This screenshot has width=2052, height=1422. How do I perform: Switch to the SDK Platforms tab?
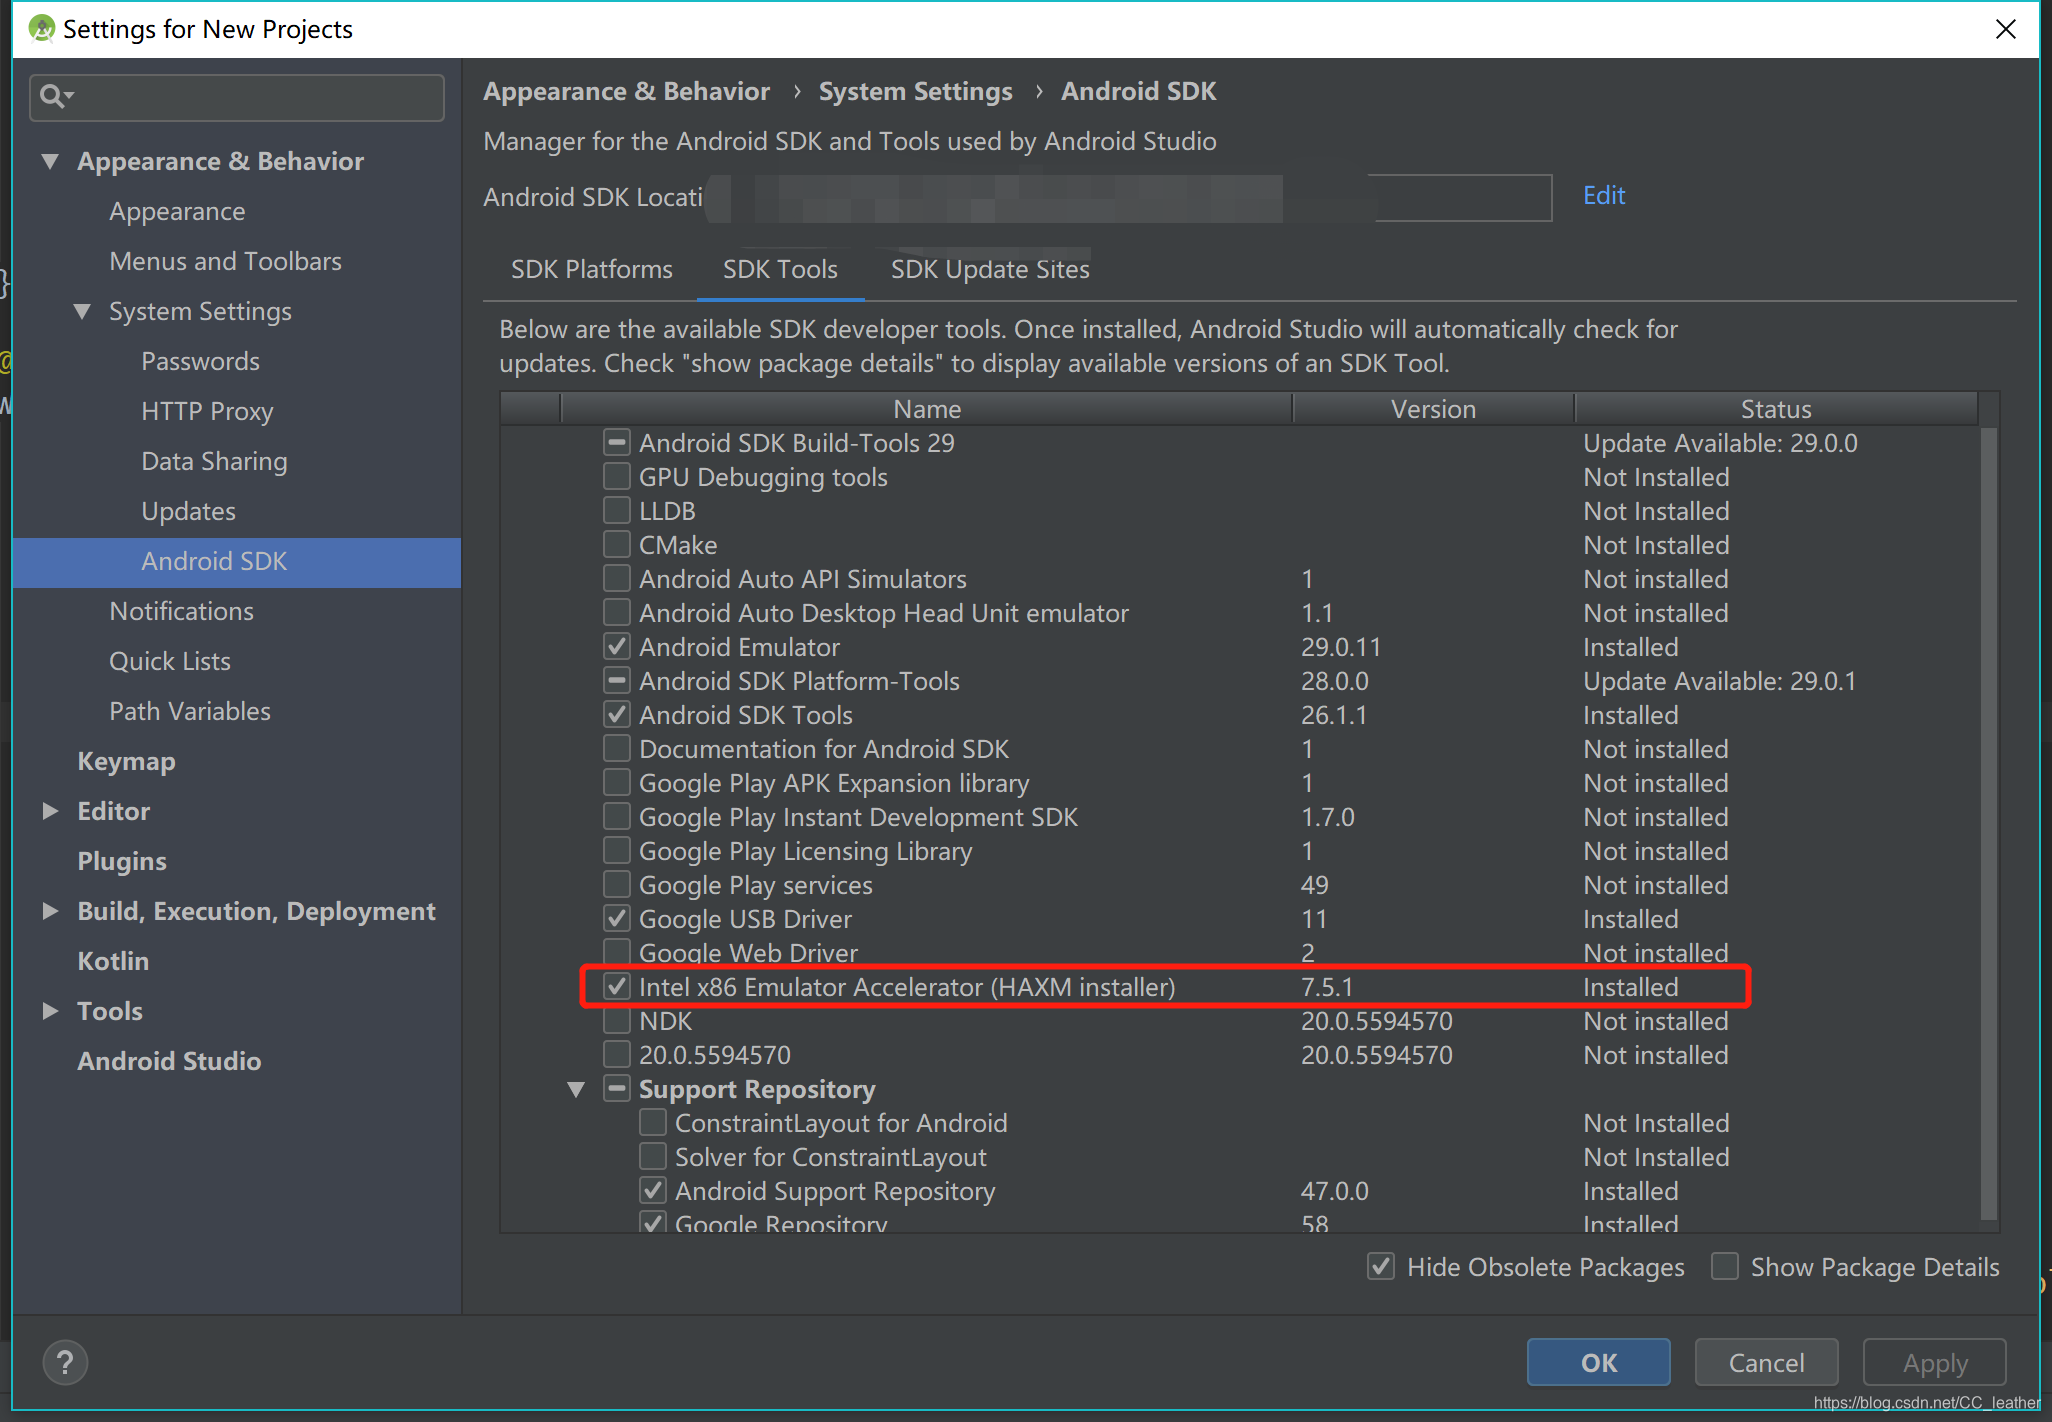point(591,269)
